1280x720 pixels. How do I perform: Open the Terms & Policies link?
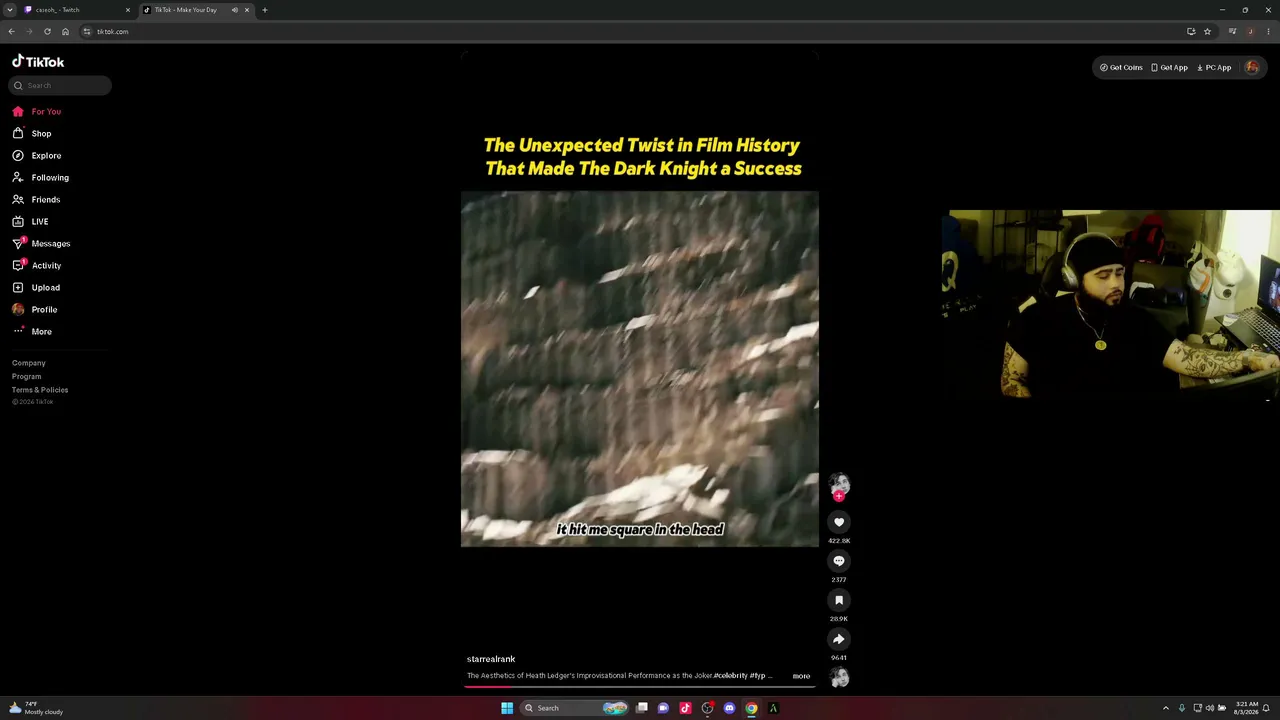pyautogui.click(x=40, y=390)
